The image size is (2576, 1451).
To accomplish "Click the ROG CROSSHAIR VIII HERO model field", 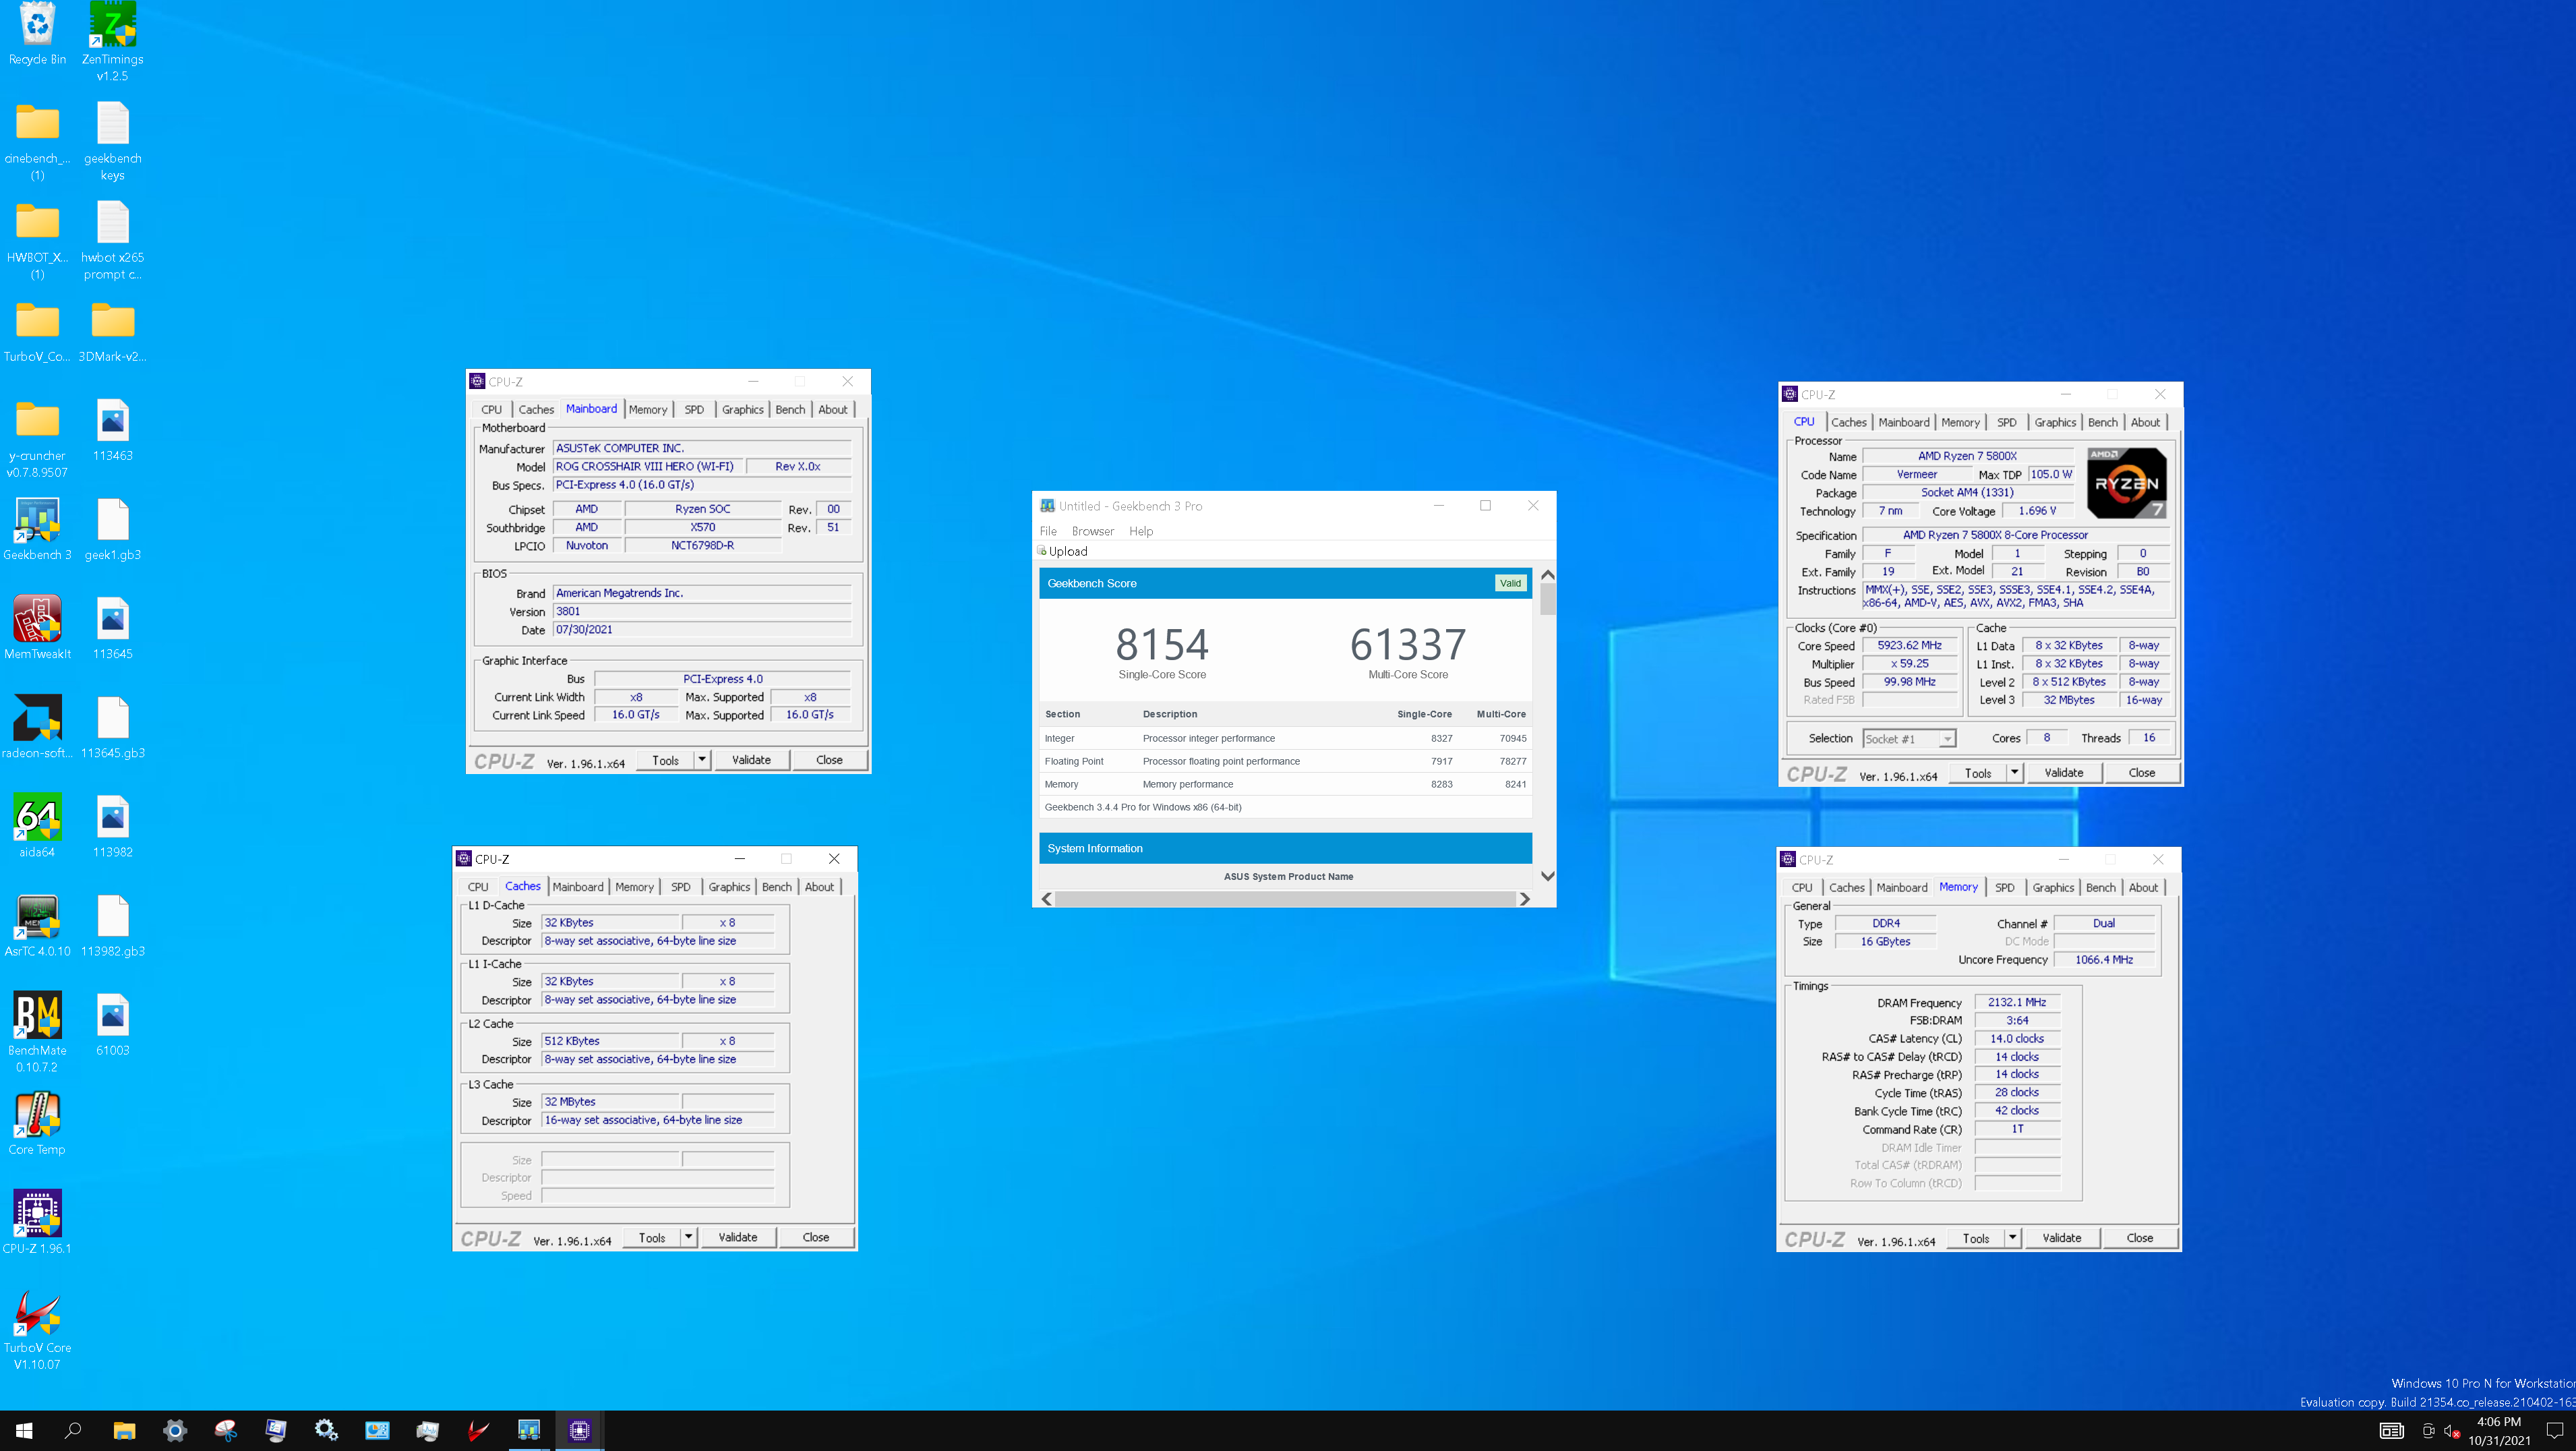I will coord(648,467).
